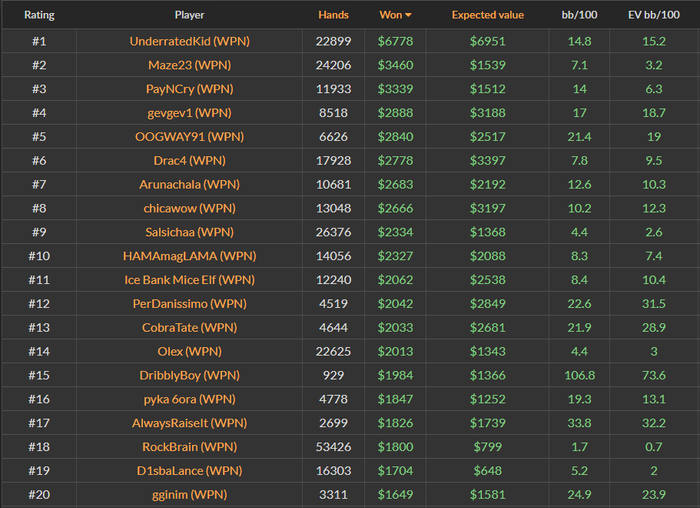Viewport: 700px width, 508px height.
Task: Select the bb/100 column header
Action: (x=579, y=15)
